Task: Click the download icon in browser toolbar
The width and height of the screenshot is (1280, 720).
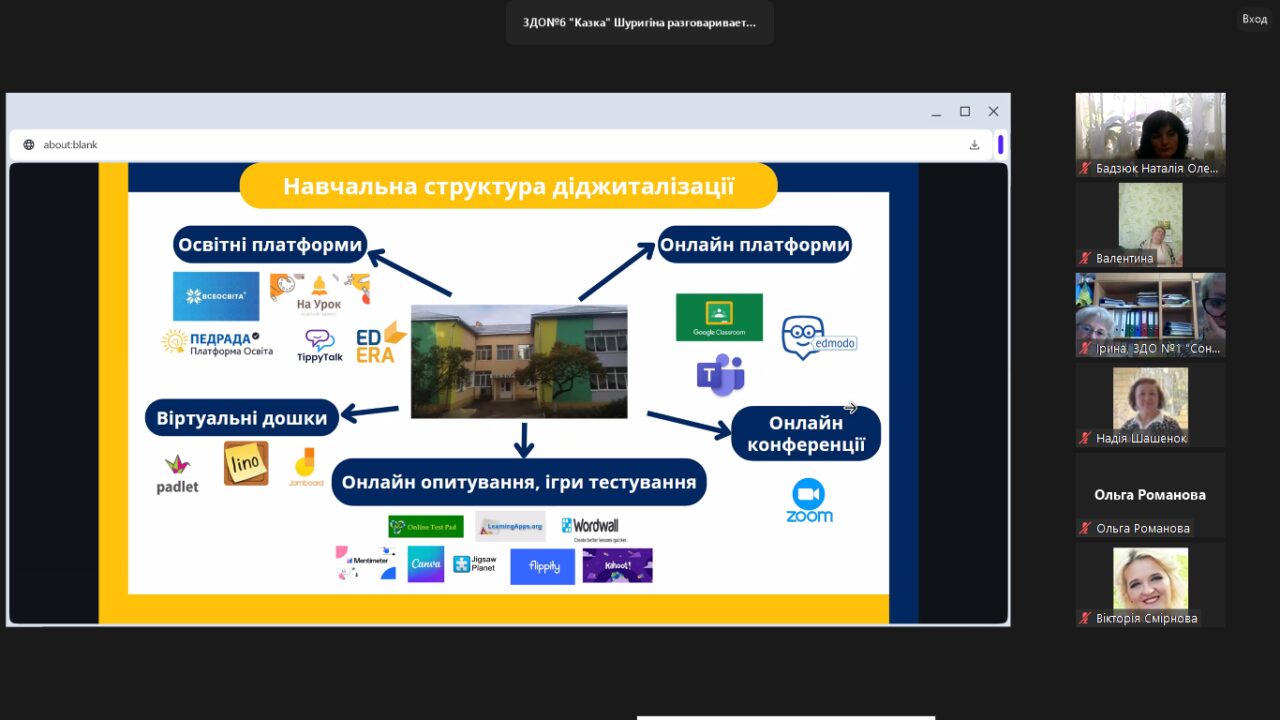Action: point(974,144)
